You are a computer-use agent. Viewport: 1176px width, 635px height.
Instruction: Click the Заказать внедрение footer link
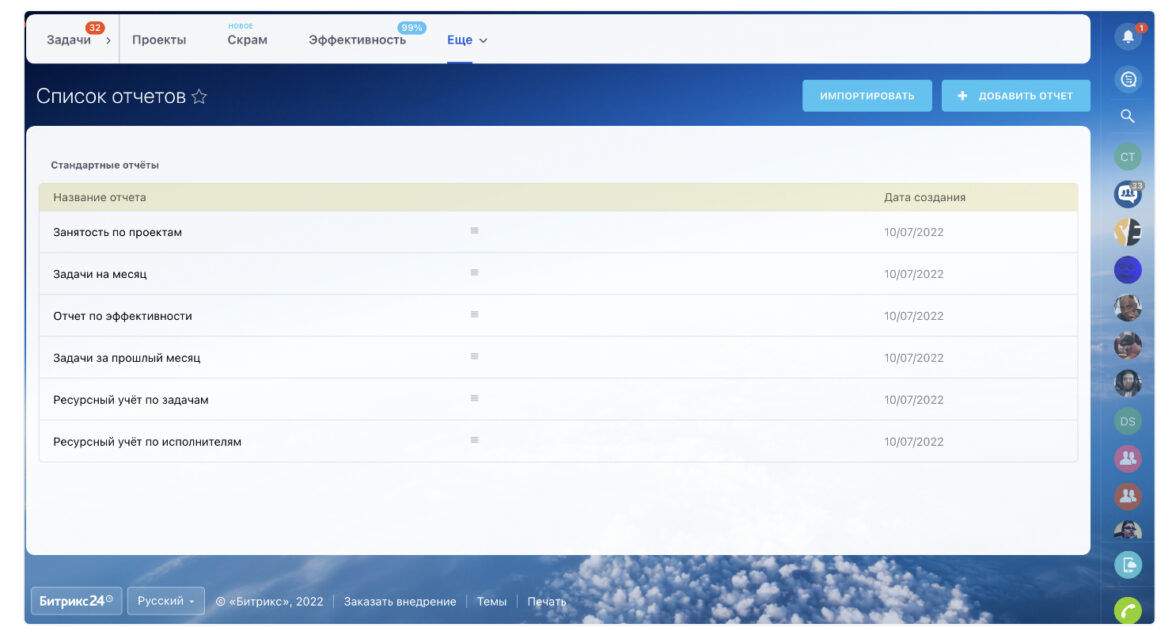point(399,602)
